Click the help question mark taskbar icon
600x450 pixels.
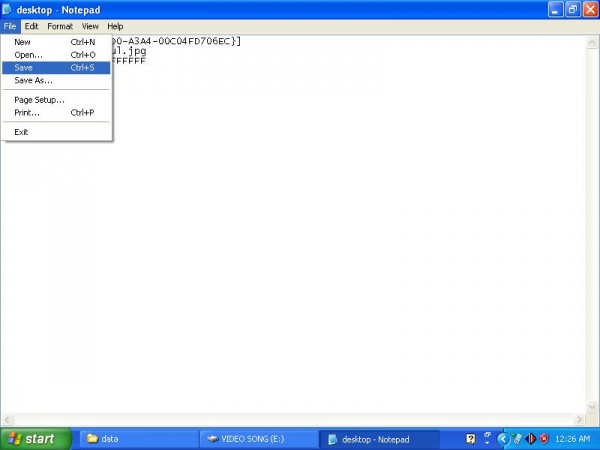(x=471, y=439)
